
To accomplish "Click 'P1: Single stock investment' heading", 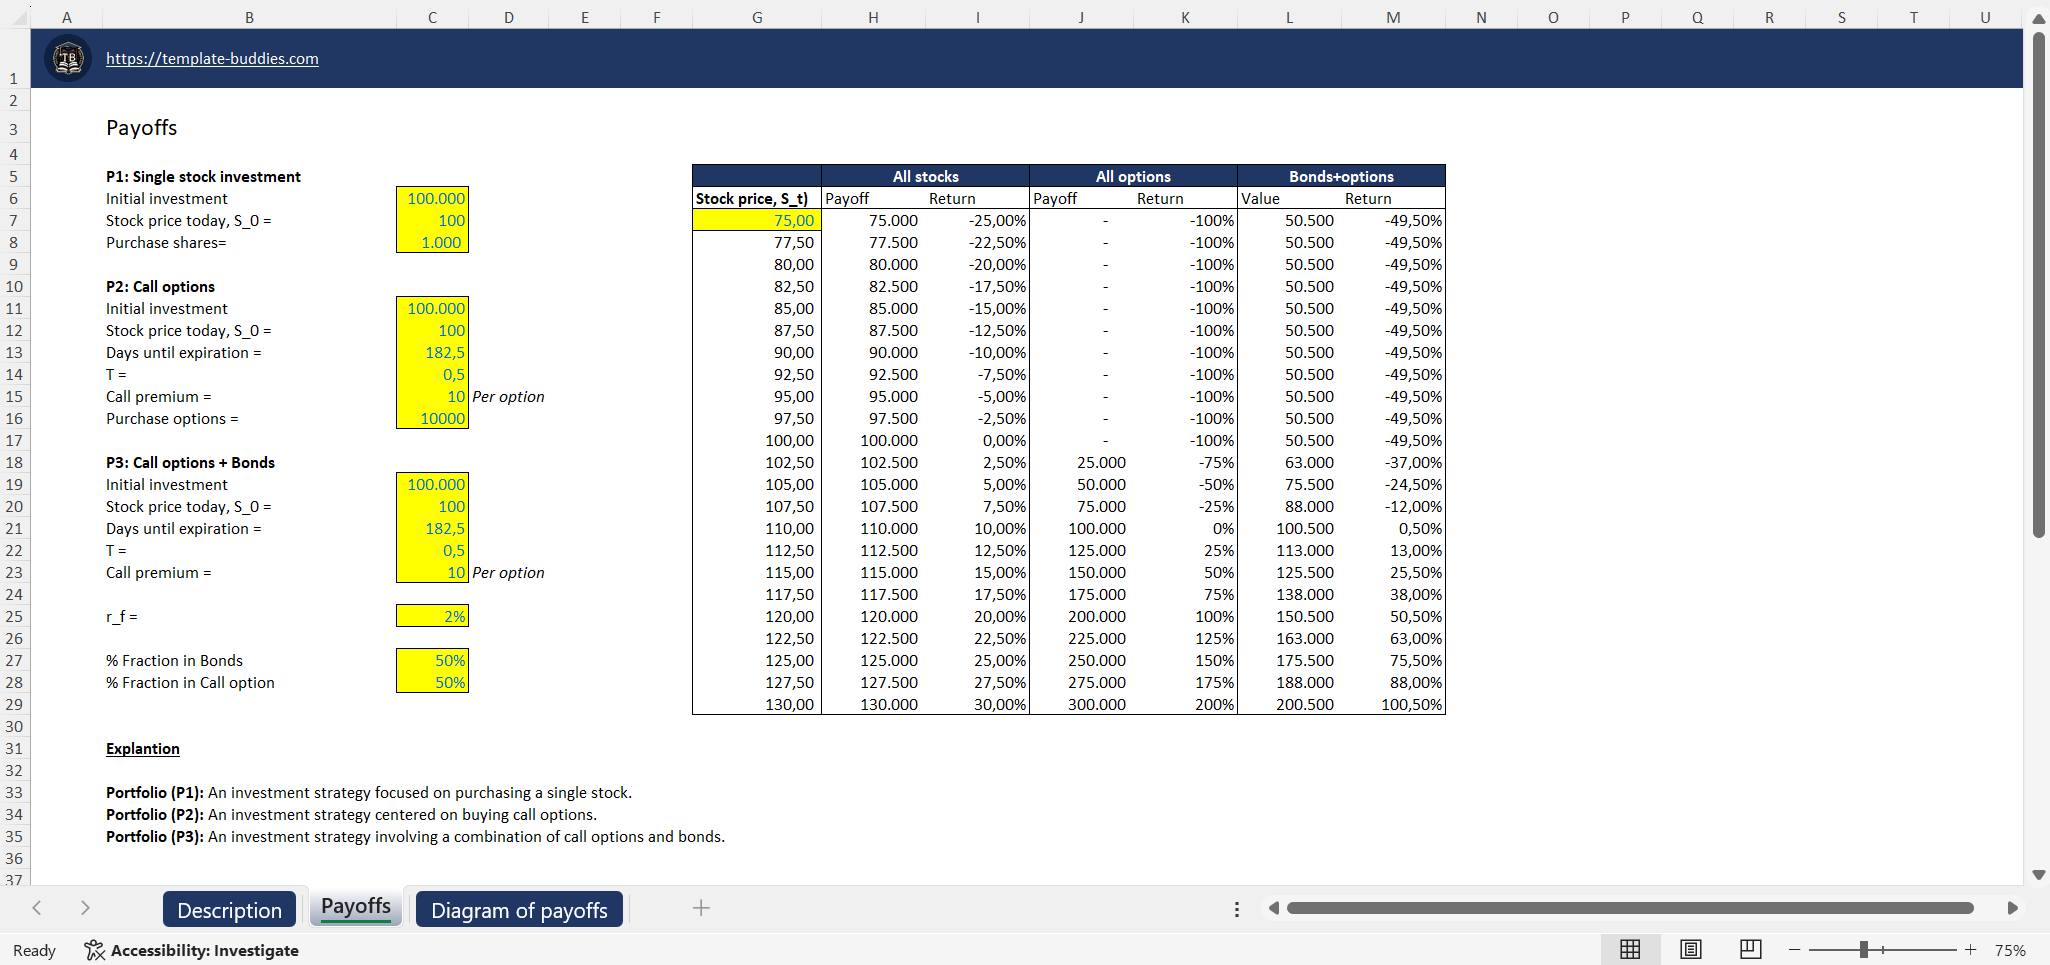I will [x=203, y=177].
